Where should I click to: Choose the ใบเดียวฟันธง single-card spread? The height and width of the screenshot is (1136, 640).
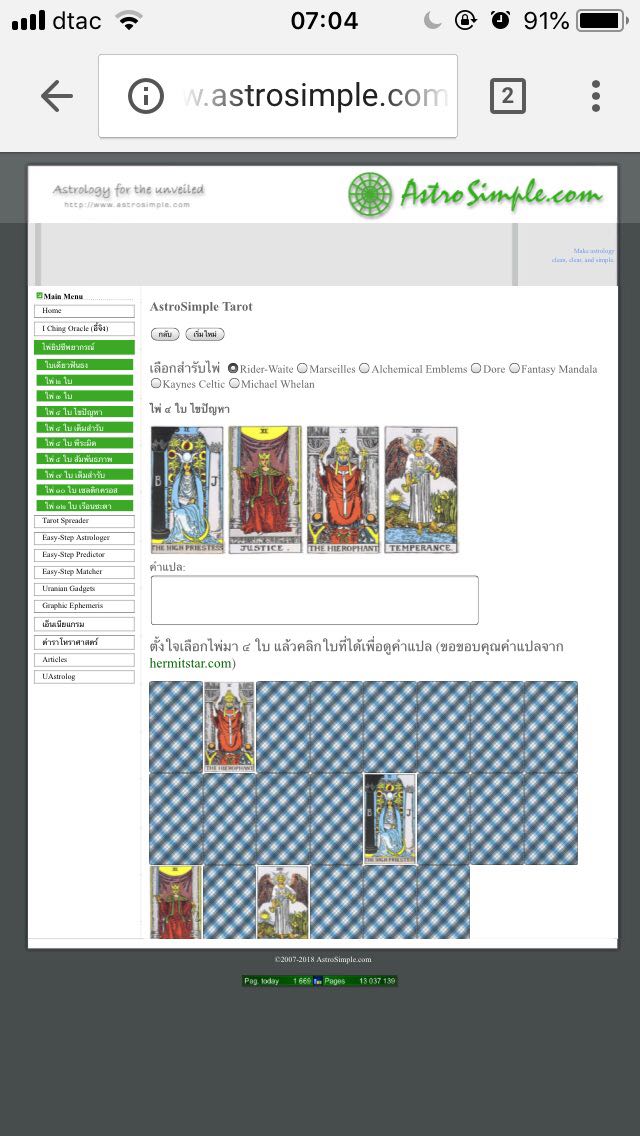point(85,364)
